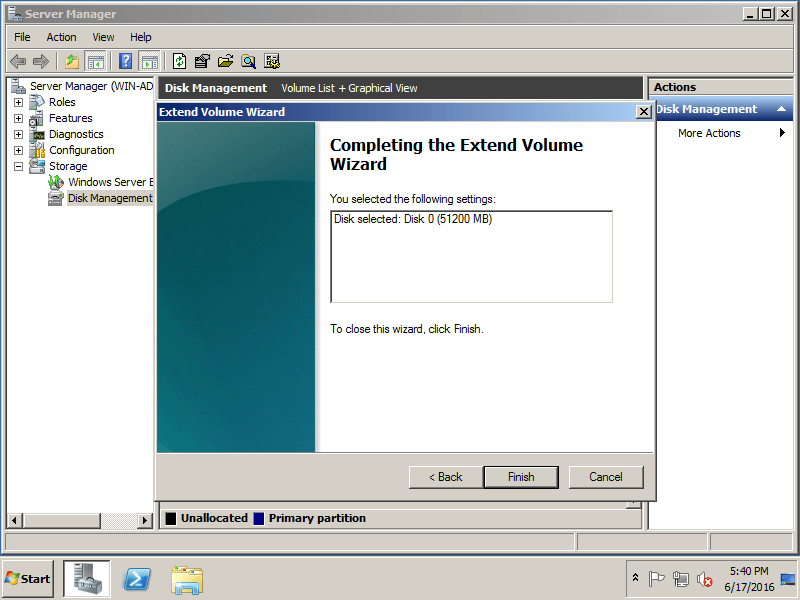Click the open folder toolbar icon
The width and height of the screenshot is (800, 600).
pos(226,62)
